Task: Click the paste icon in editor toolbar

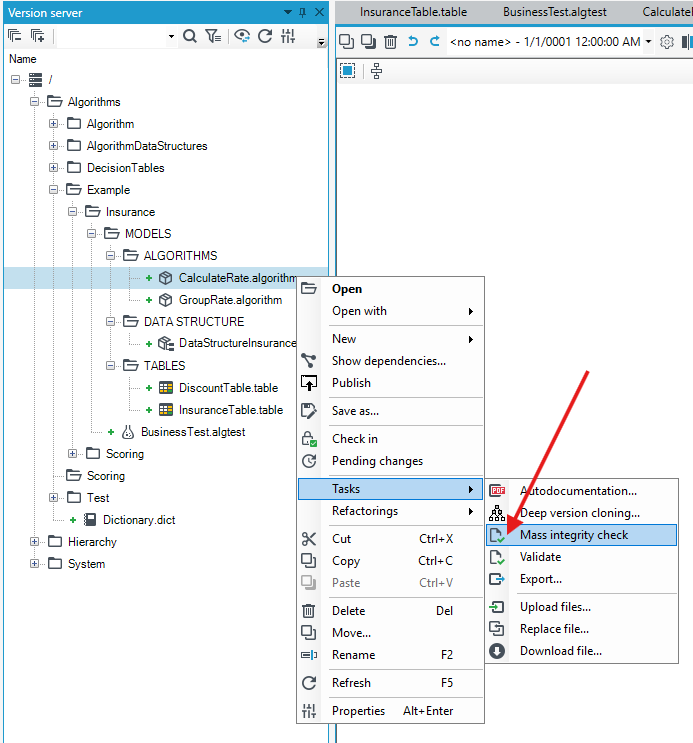Action: [368, 42]
